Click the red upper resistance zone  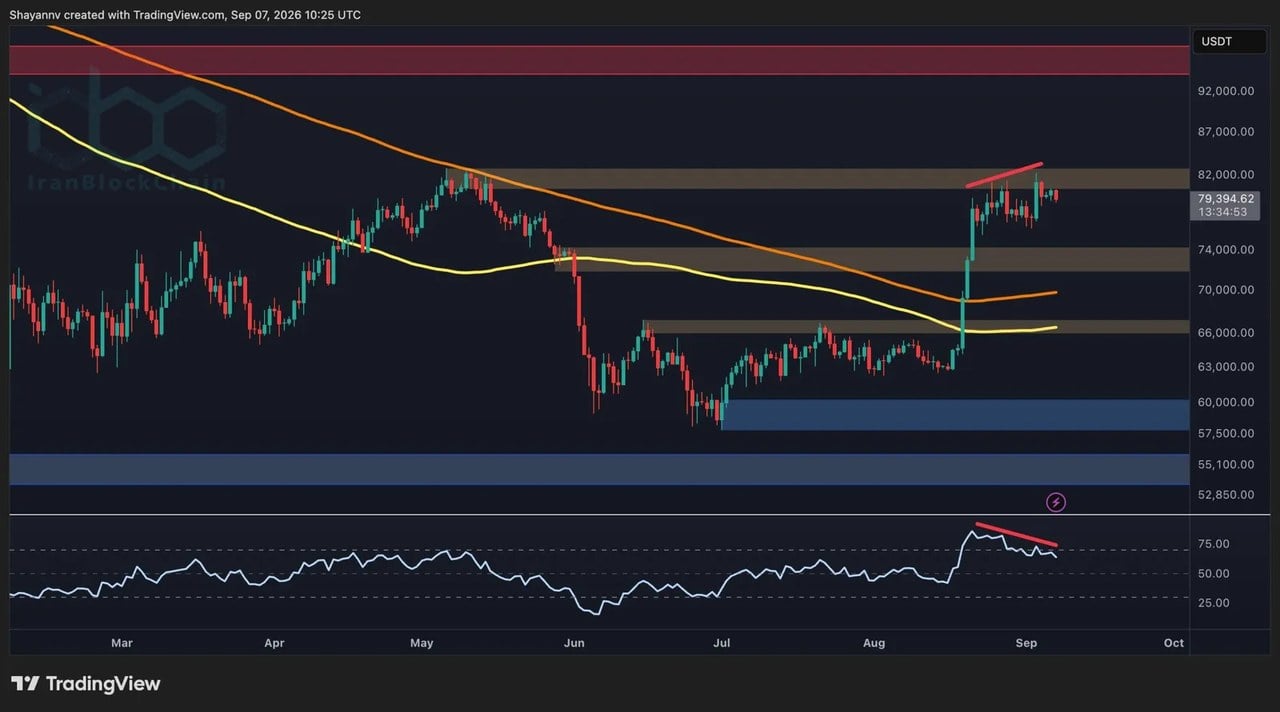point(600,60)
